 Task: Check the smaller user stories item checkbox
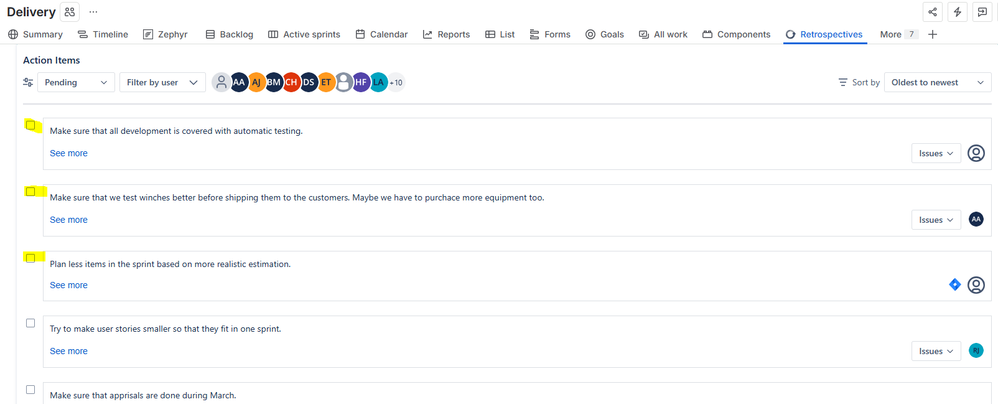coord(31,323)
